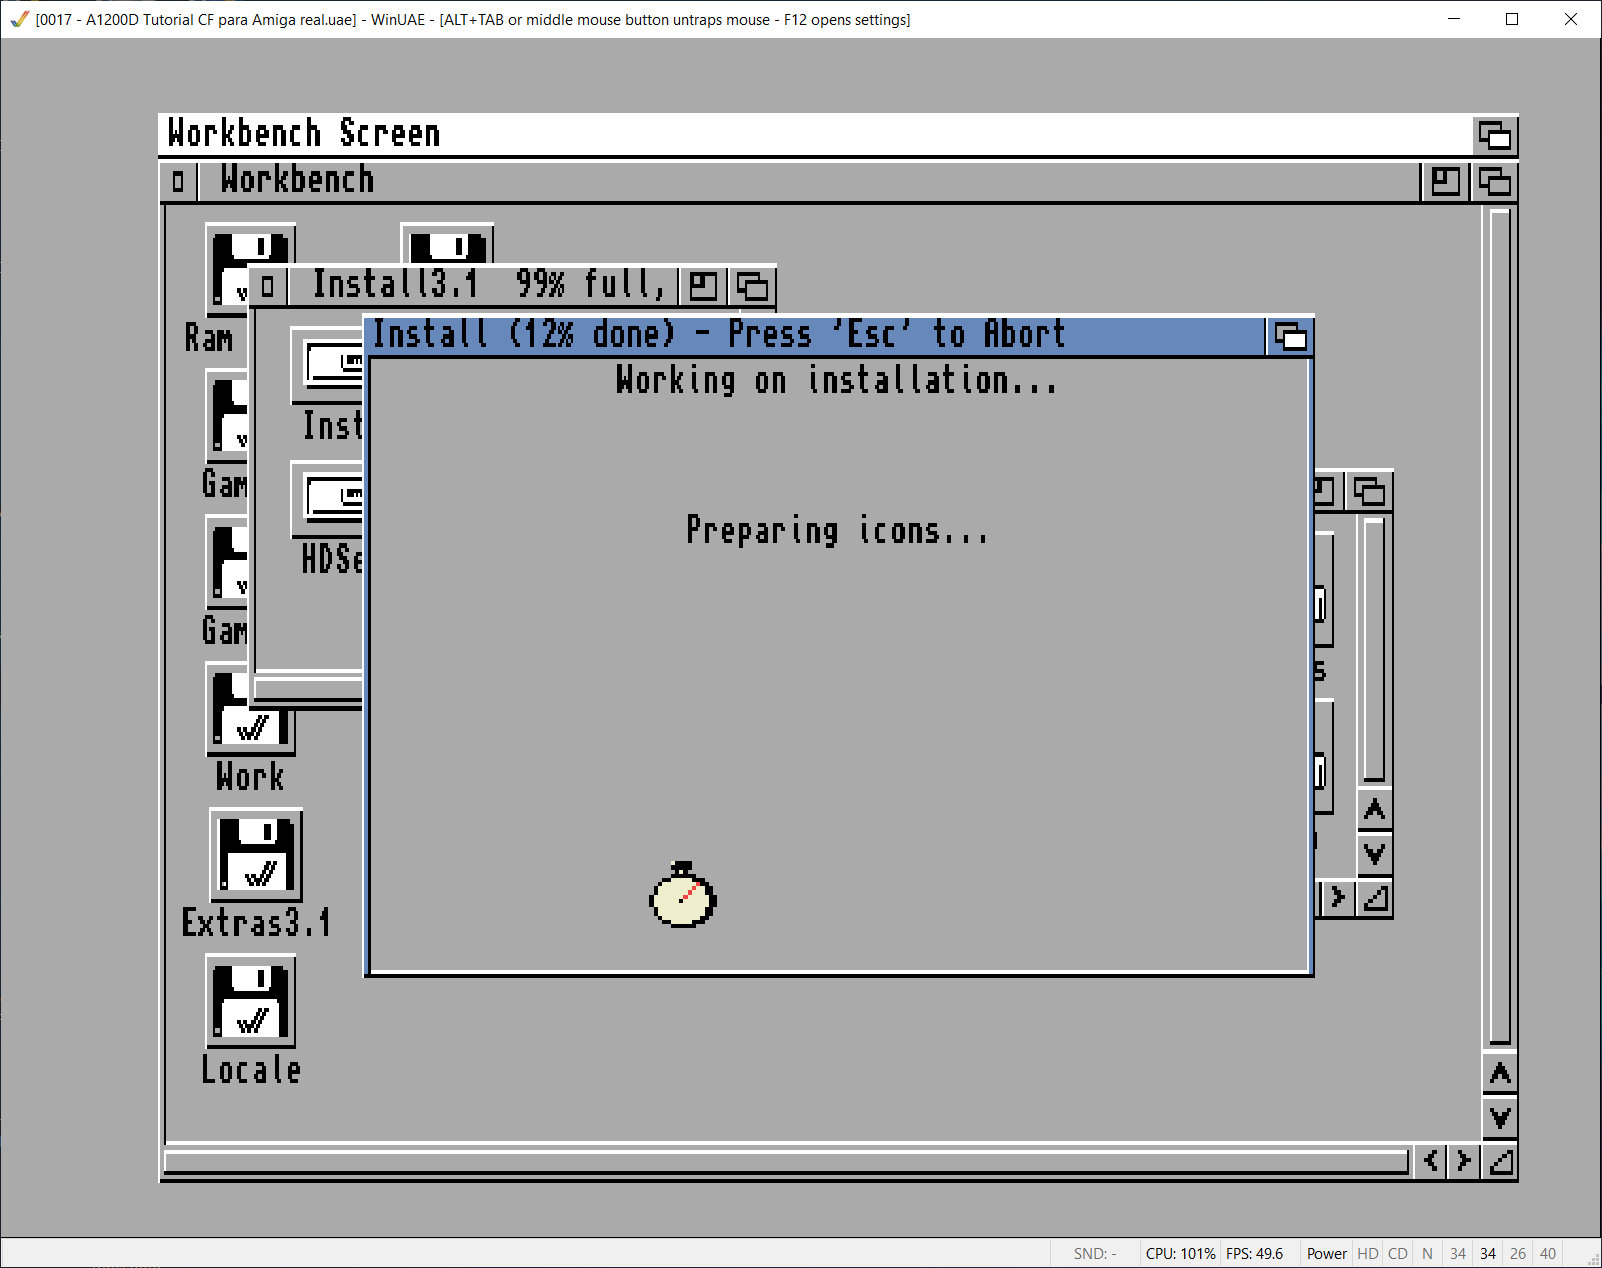1602x1268 pixels.
Task: Click the Power indicator in WinUAE status bar
Action: click(1326, 1253)
